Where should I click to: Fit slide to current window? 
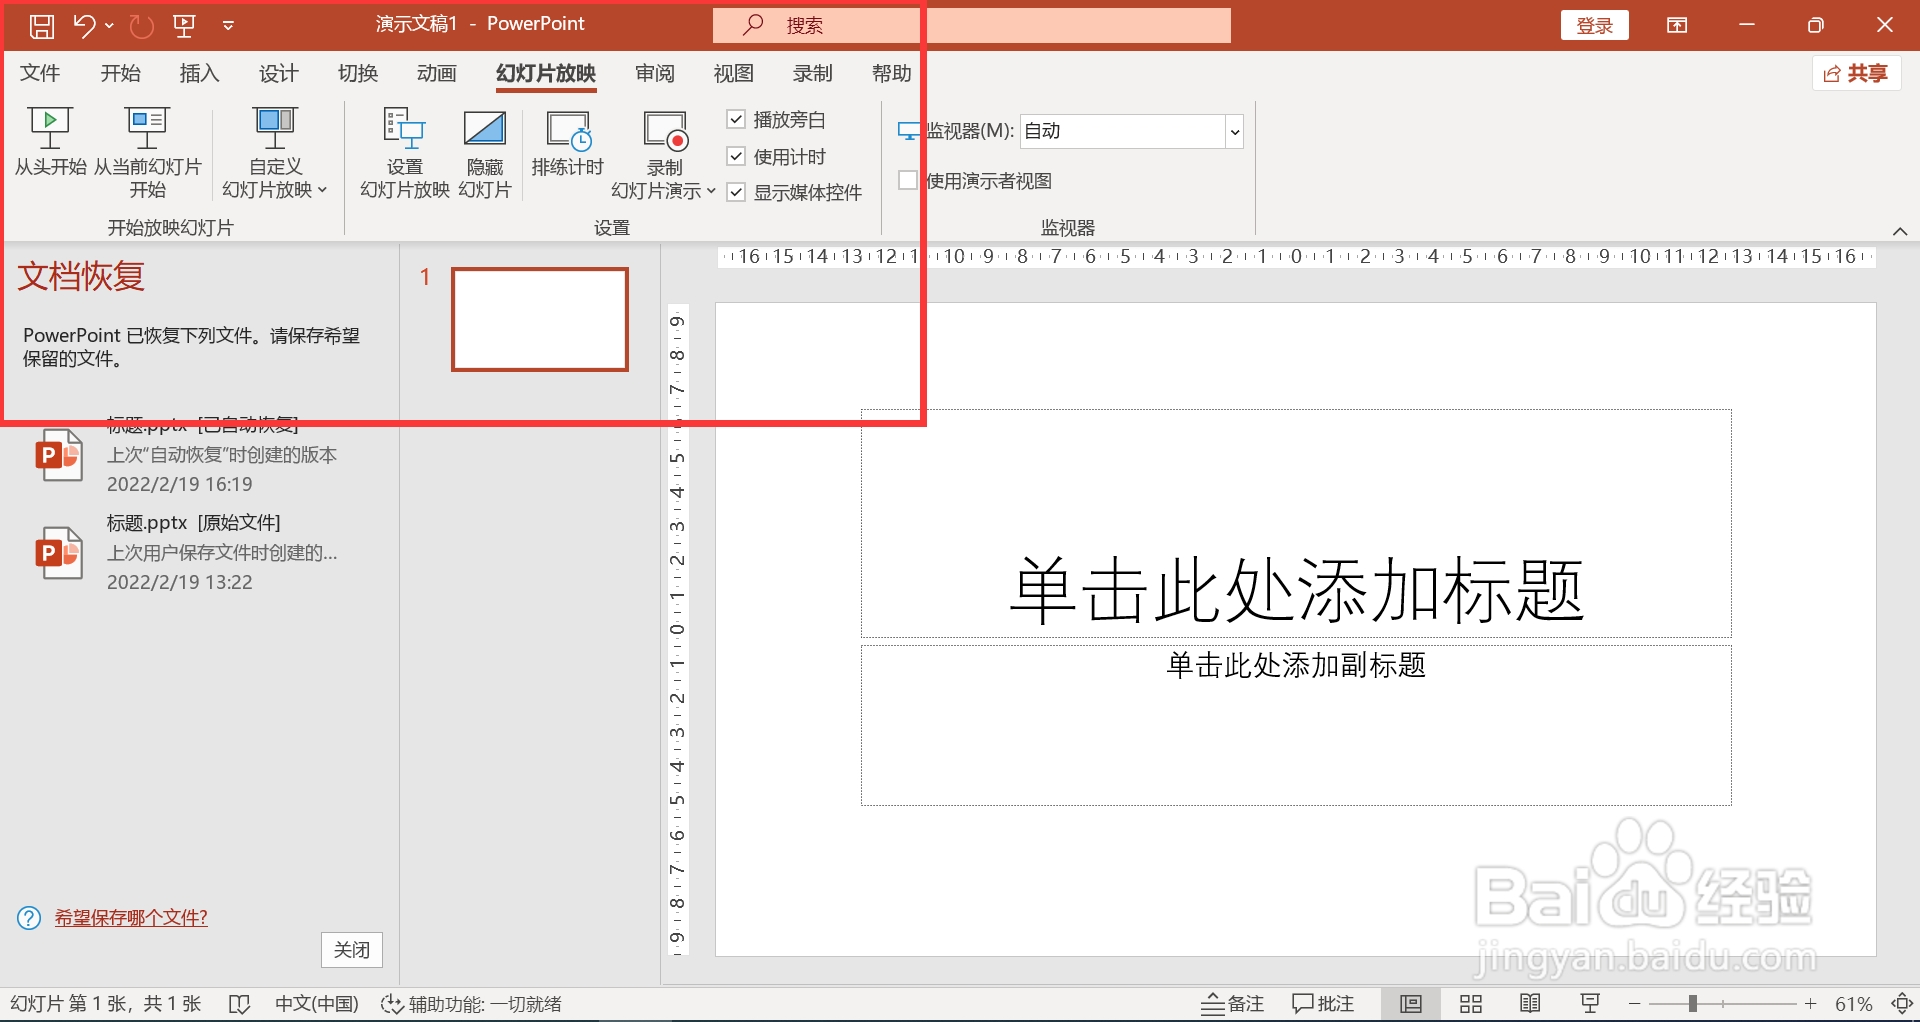click(1902, 1004)
